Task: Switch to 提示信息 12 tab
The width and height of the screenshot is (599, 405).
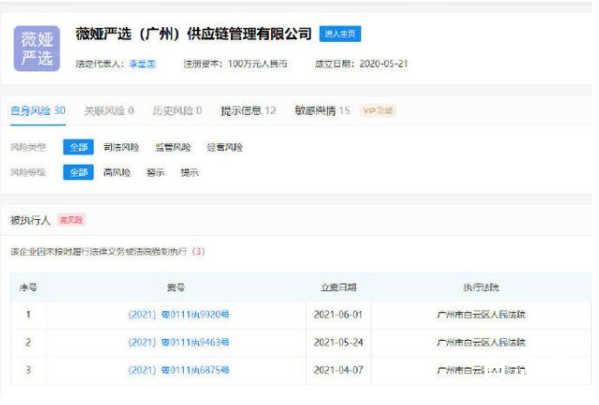Action: [x=248, y=111]
